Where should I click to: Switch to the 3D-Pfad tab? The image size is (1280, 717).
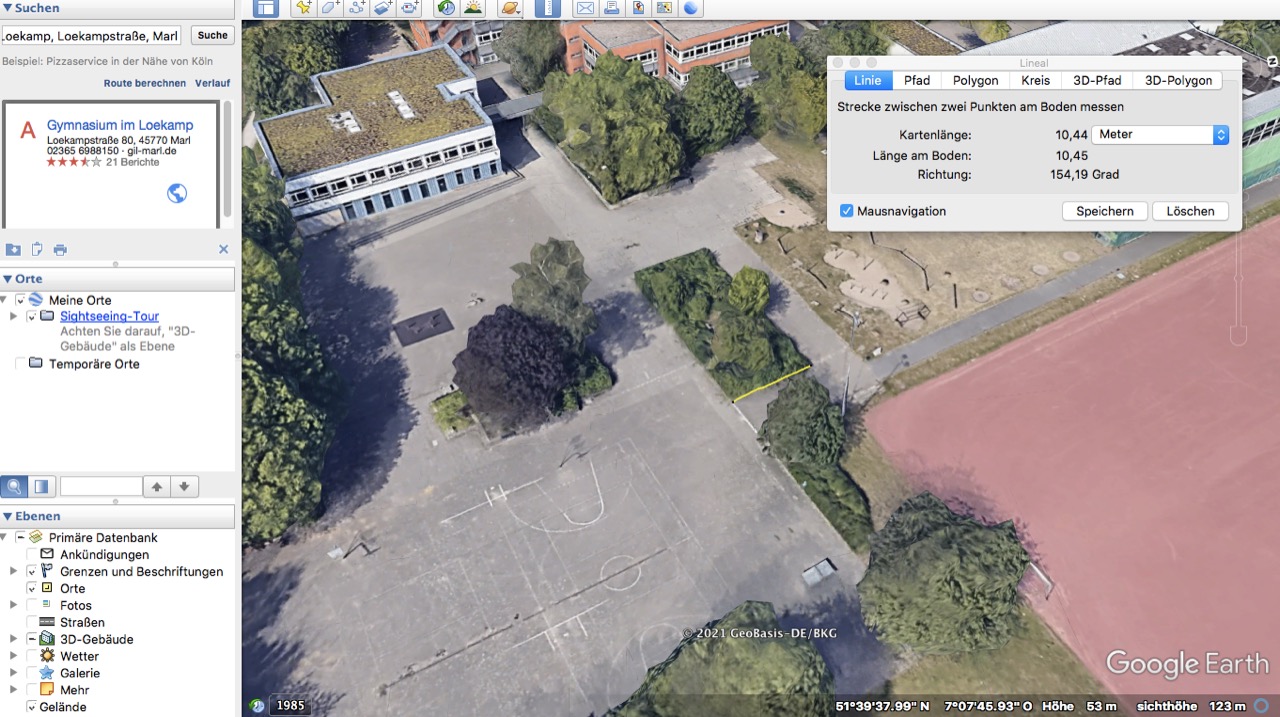point(1097,80)
